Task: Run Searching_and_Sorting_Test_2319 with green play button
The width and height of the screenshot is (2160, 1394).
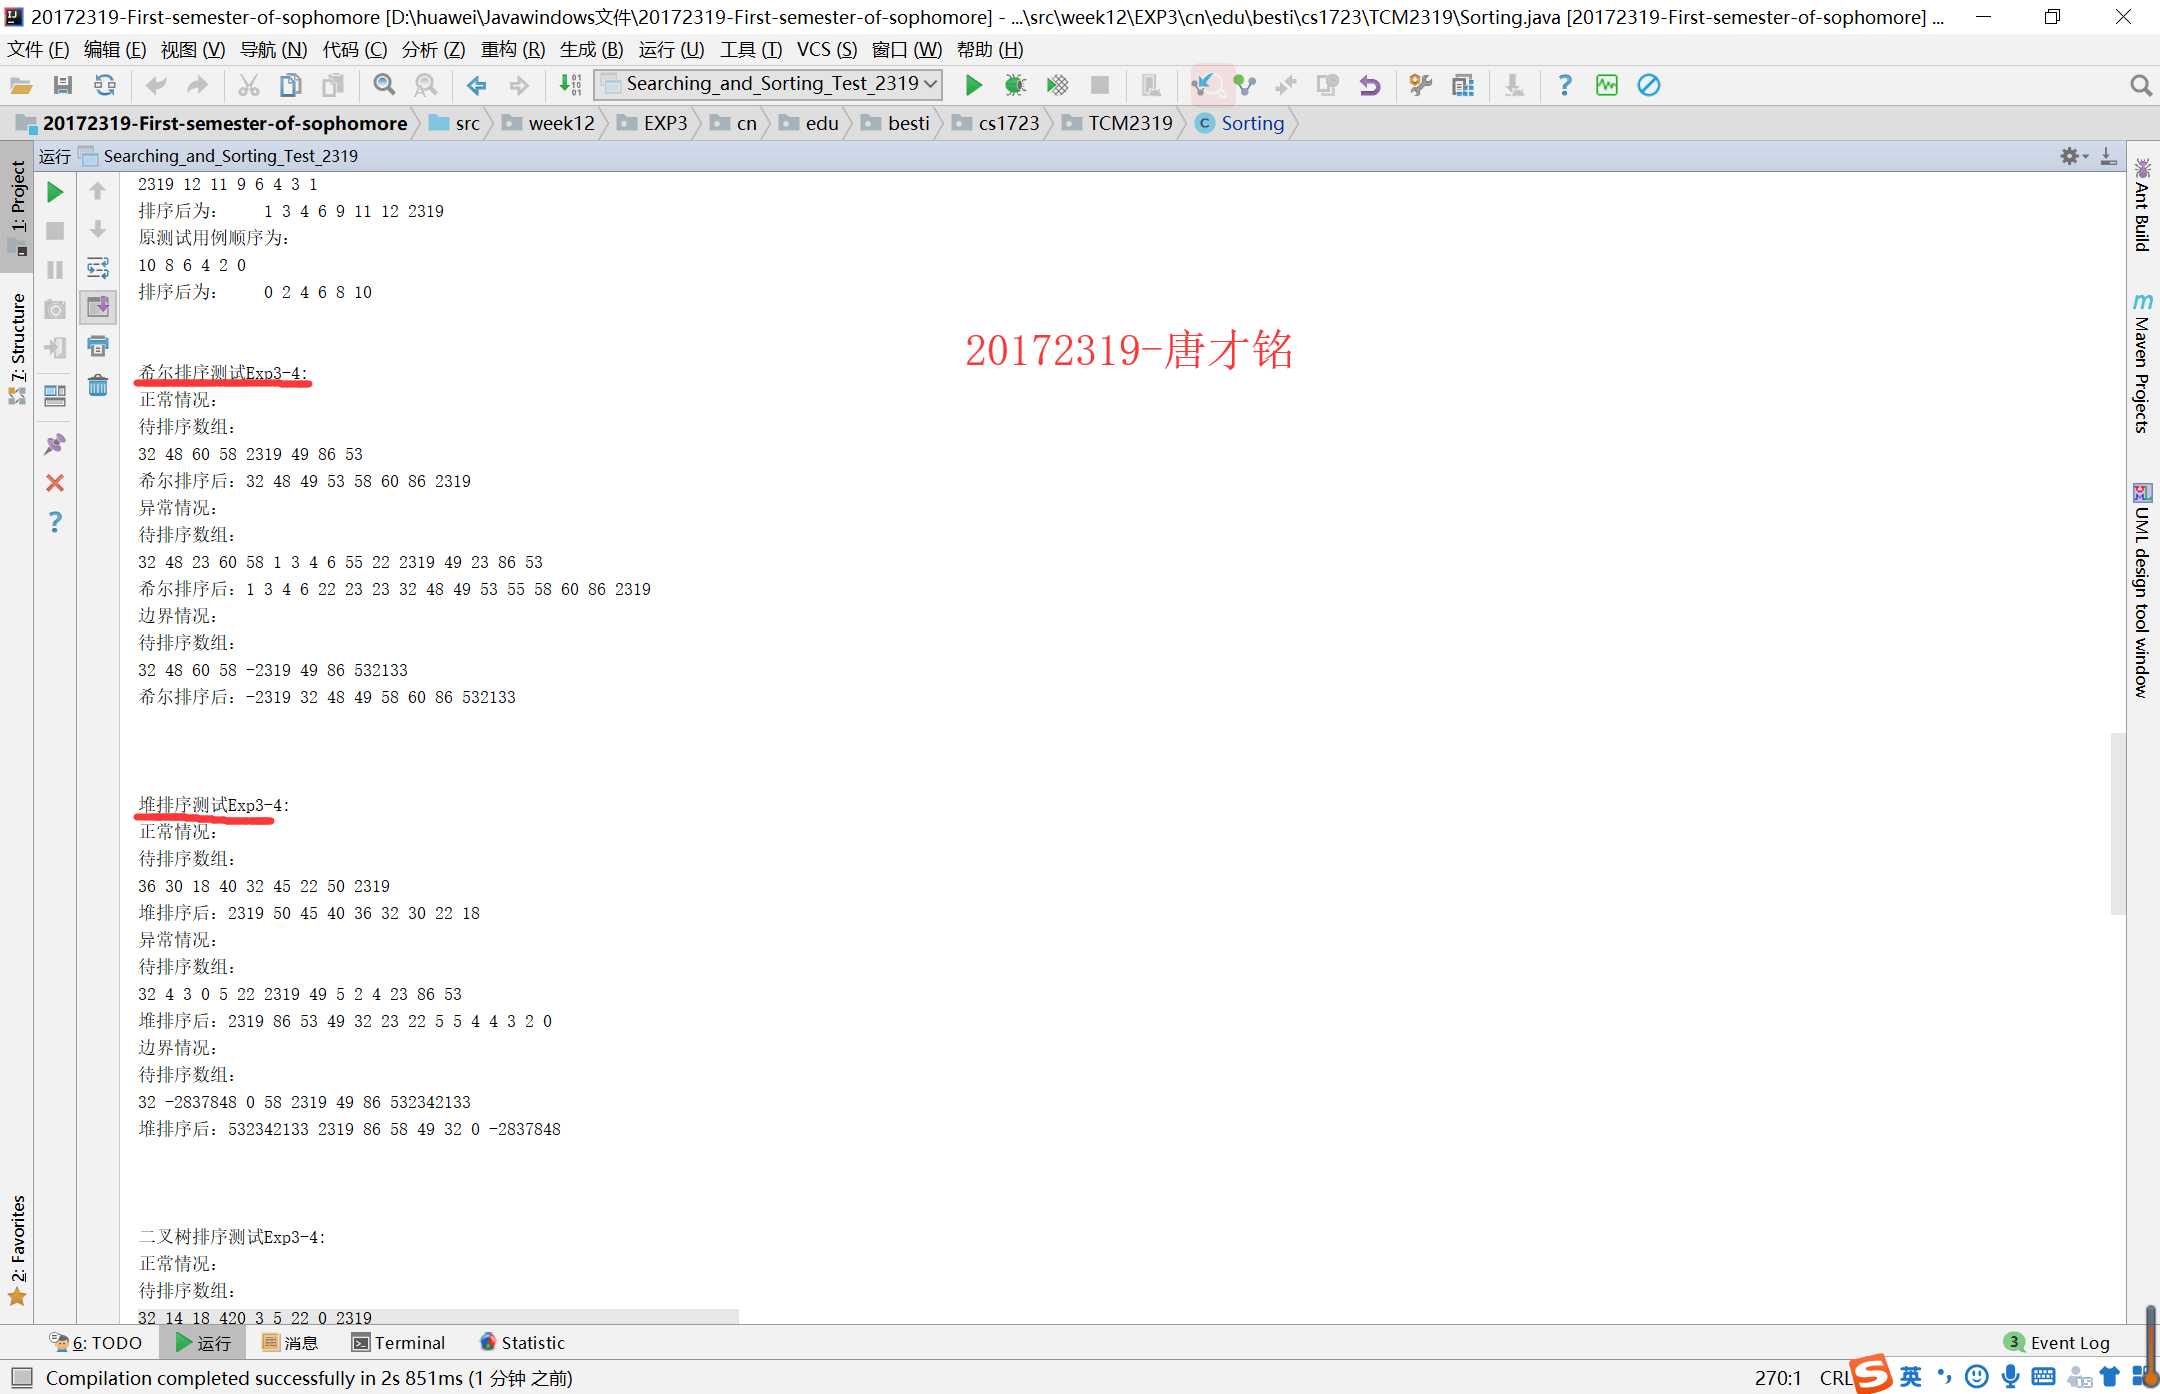Action: click(x=973, y=86)
